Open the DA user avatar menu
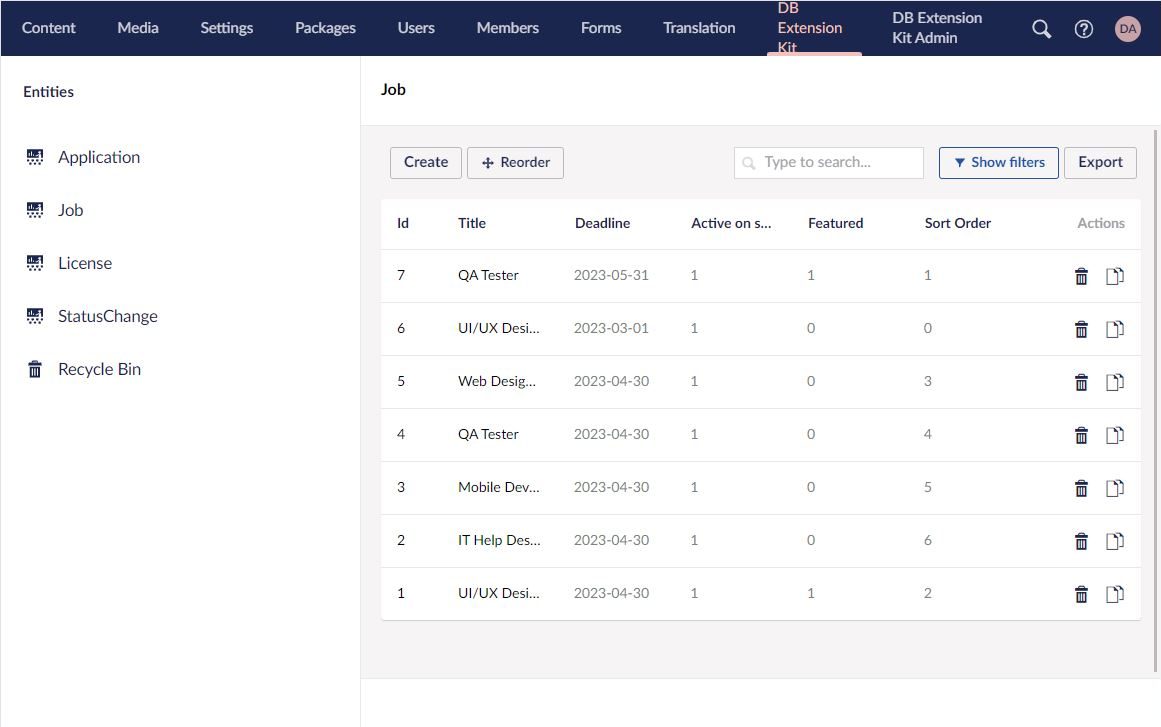This screenshot has height=727, width=1161. (x=1128, y=29)
